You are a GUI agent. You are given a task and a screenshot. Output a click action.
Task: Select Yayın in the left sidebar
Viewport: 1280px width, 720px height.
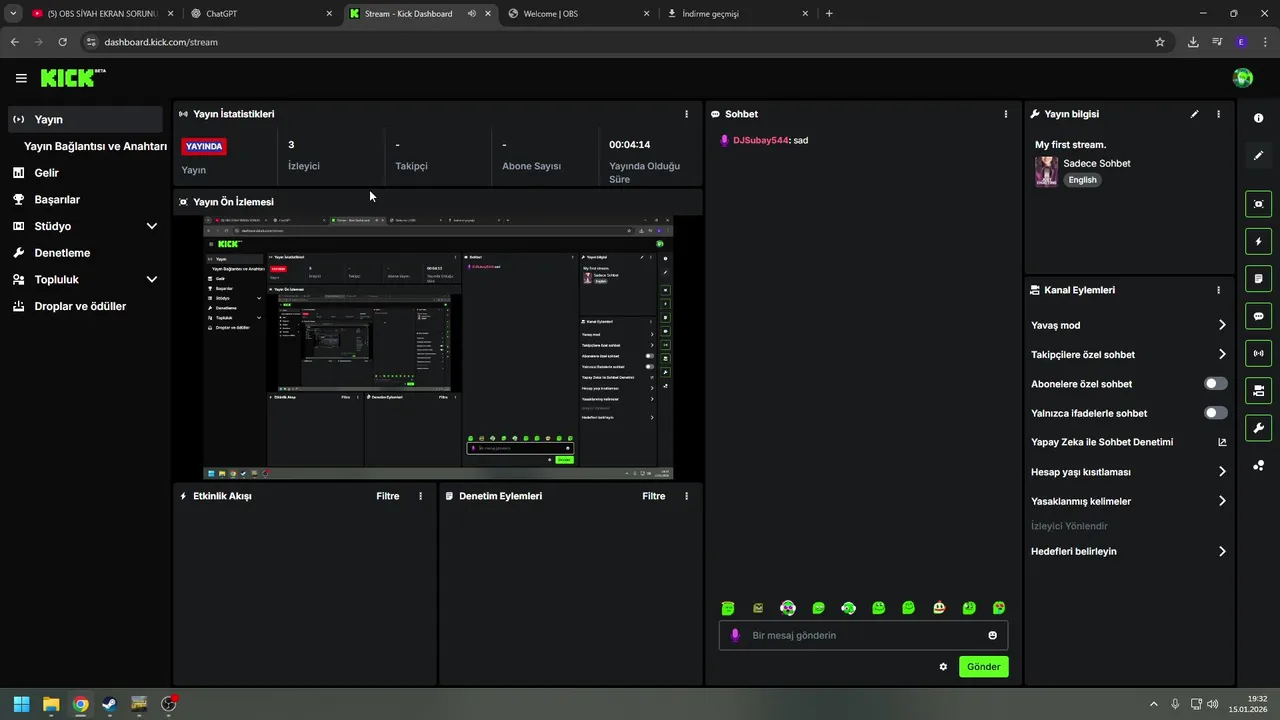[84, 119]
